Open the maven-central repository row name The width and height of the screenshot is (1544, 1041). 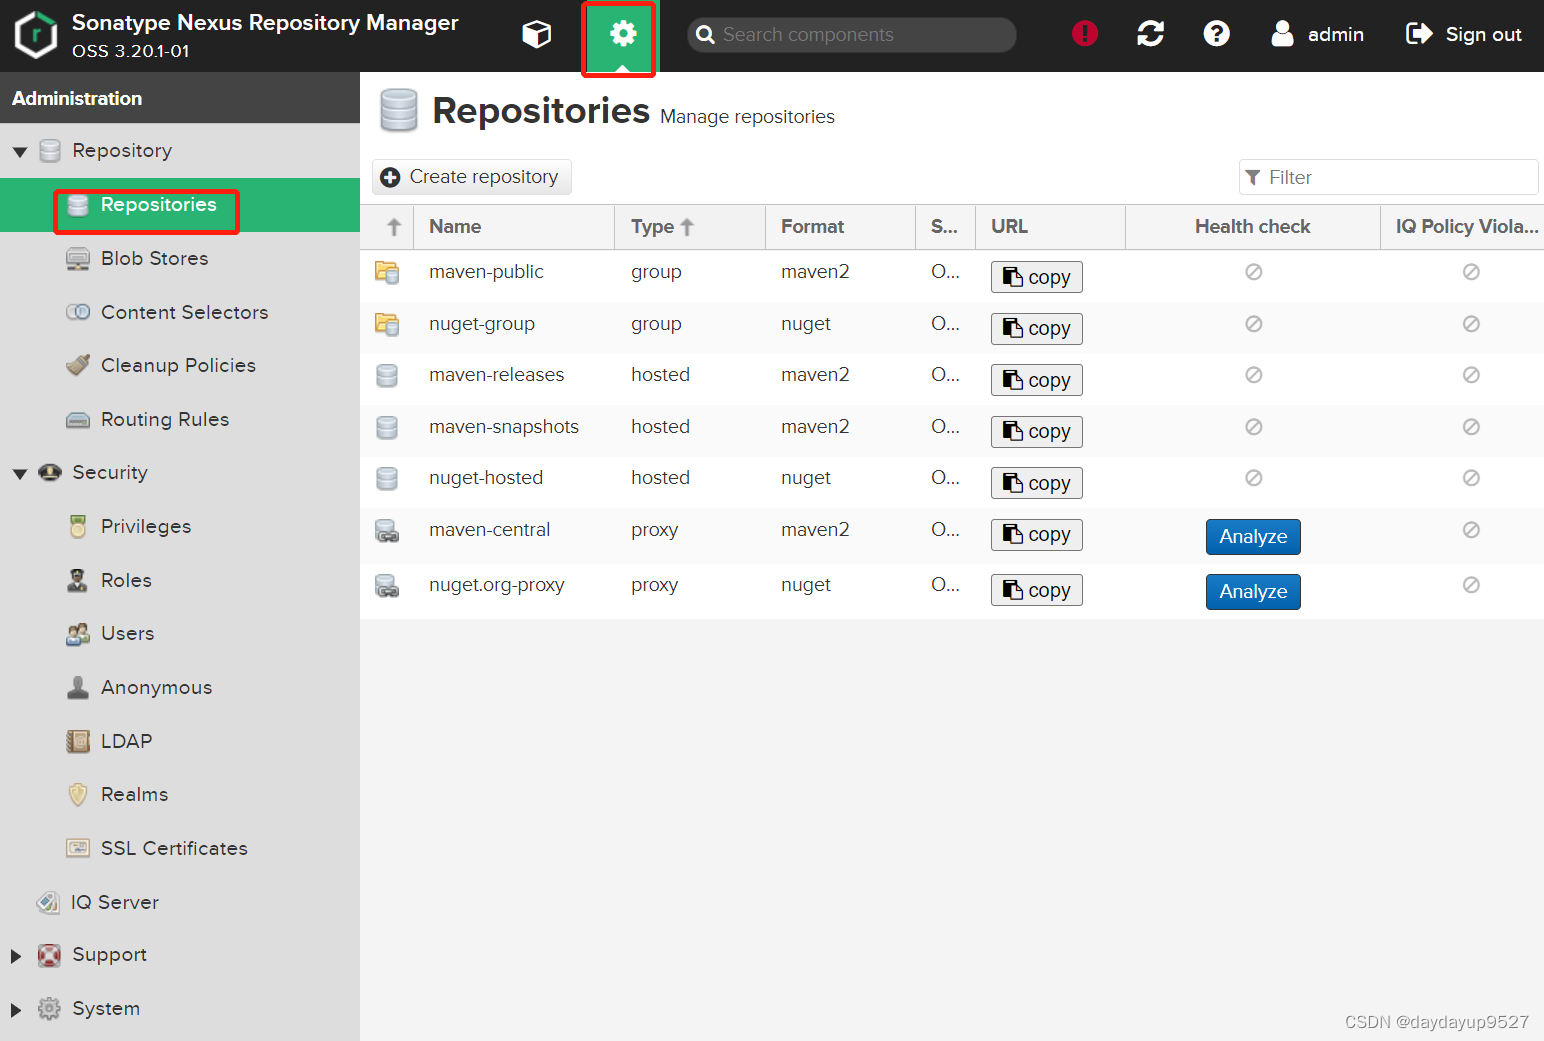point(490,530)
